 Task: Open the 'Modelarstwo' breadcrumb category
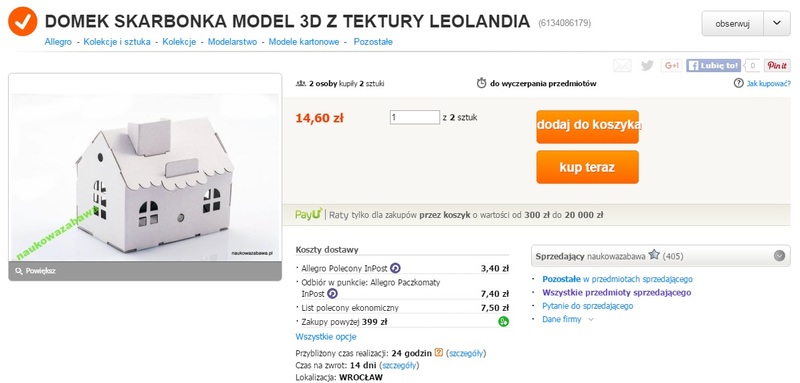pyautogui.click(x=232, y=42)
